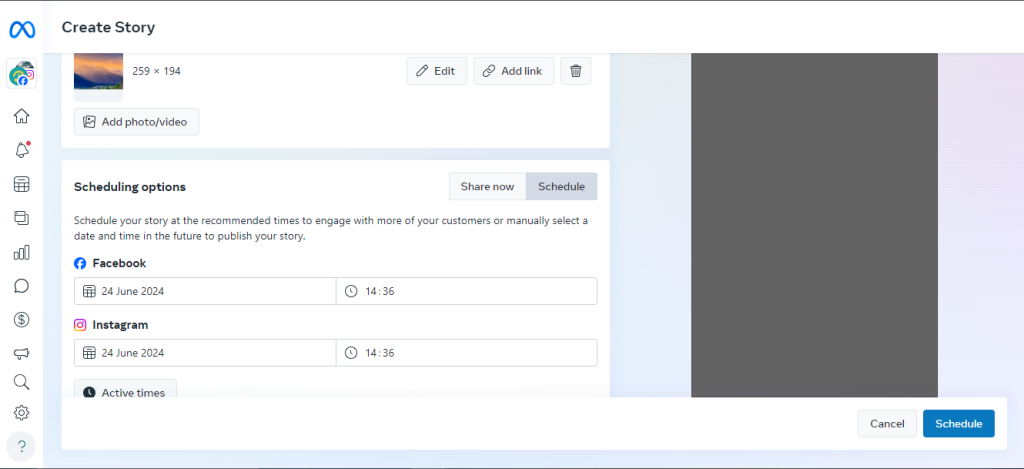Click the blue Schedule button
Image resolution: width=1024 pixels, height=469 pixels.
[959, 424]
